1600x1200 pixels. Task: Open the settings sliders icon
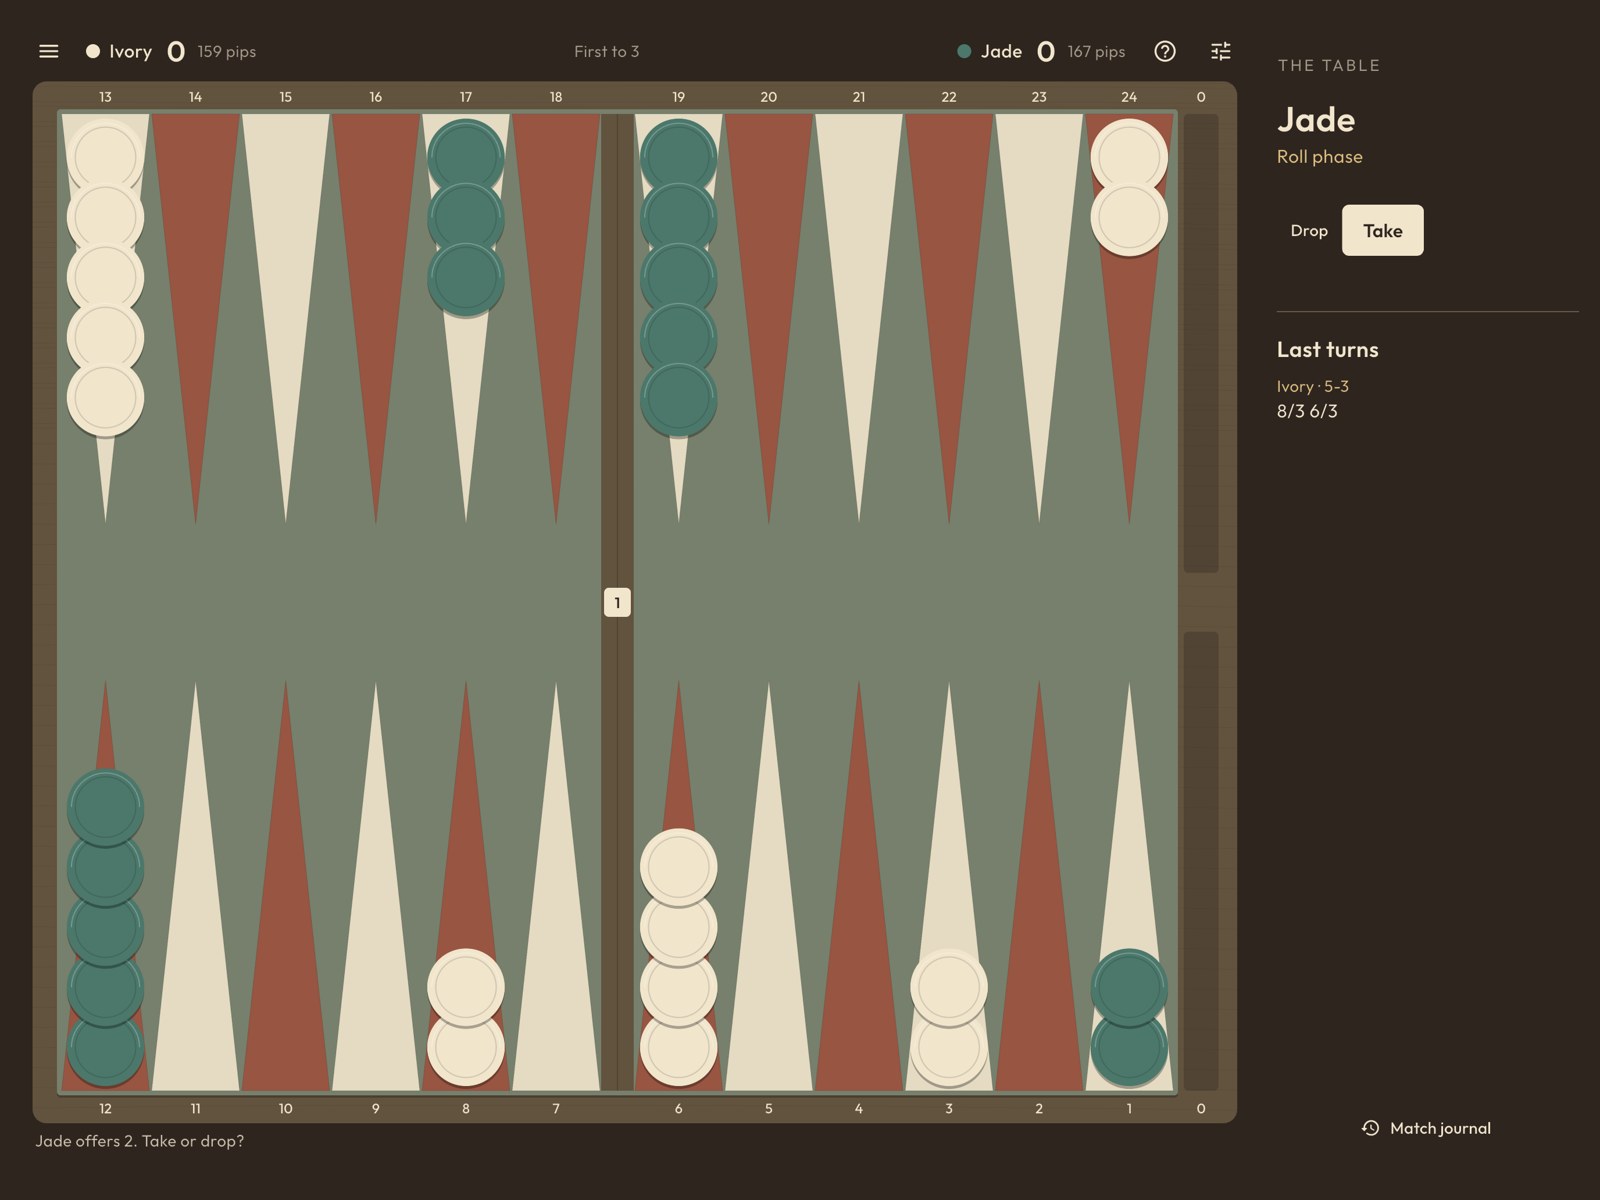[1221, 51]
